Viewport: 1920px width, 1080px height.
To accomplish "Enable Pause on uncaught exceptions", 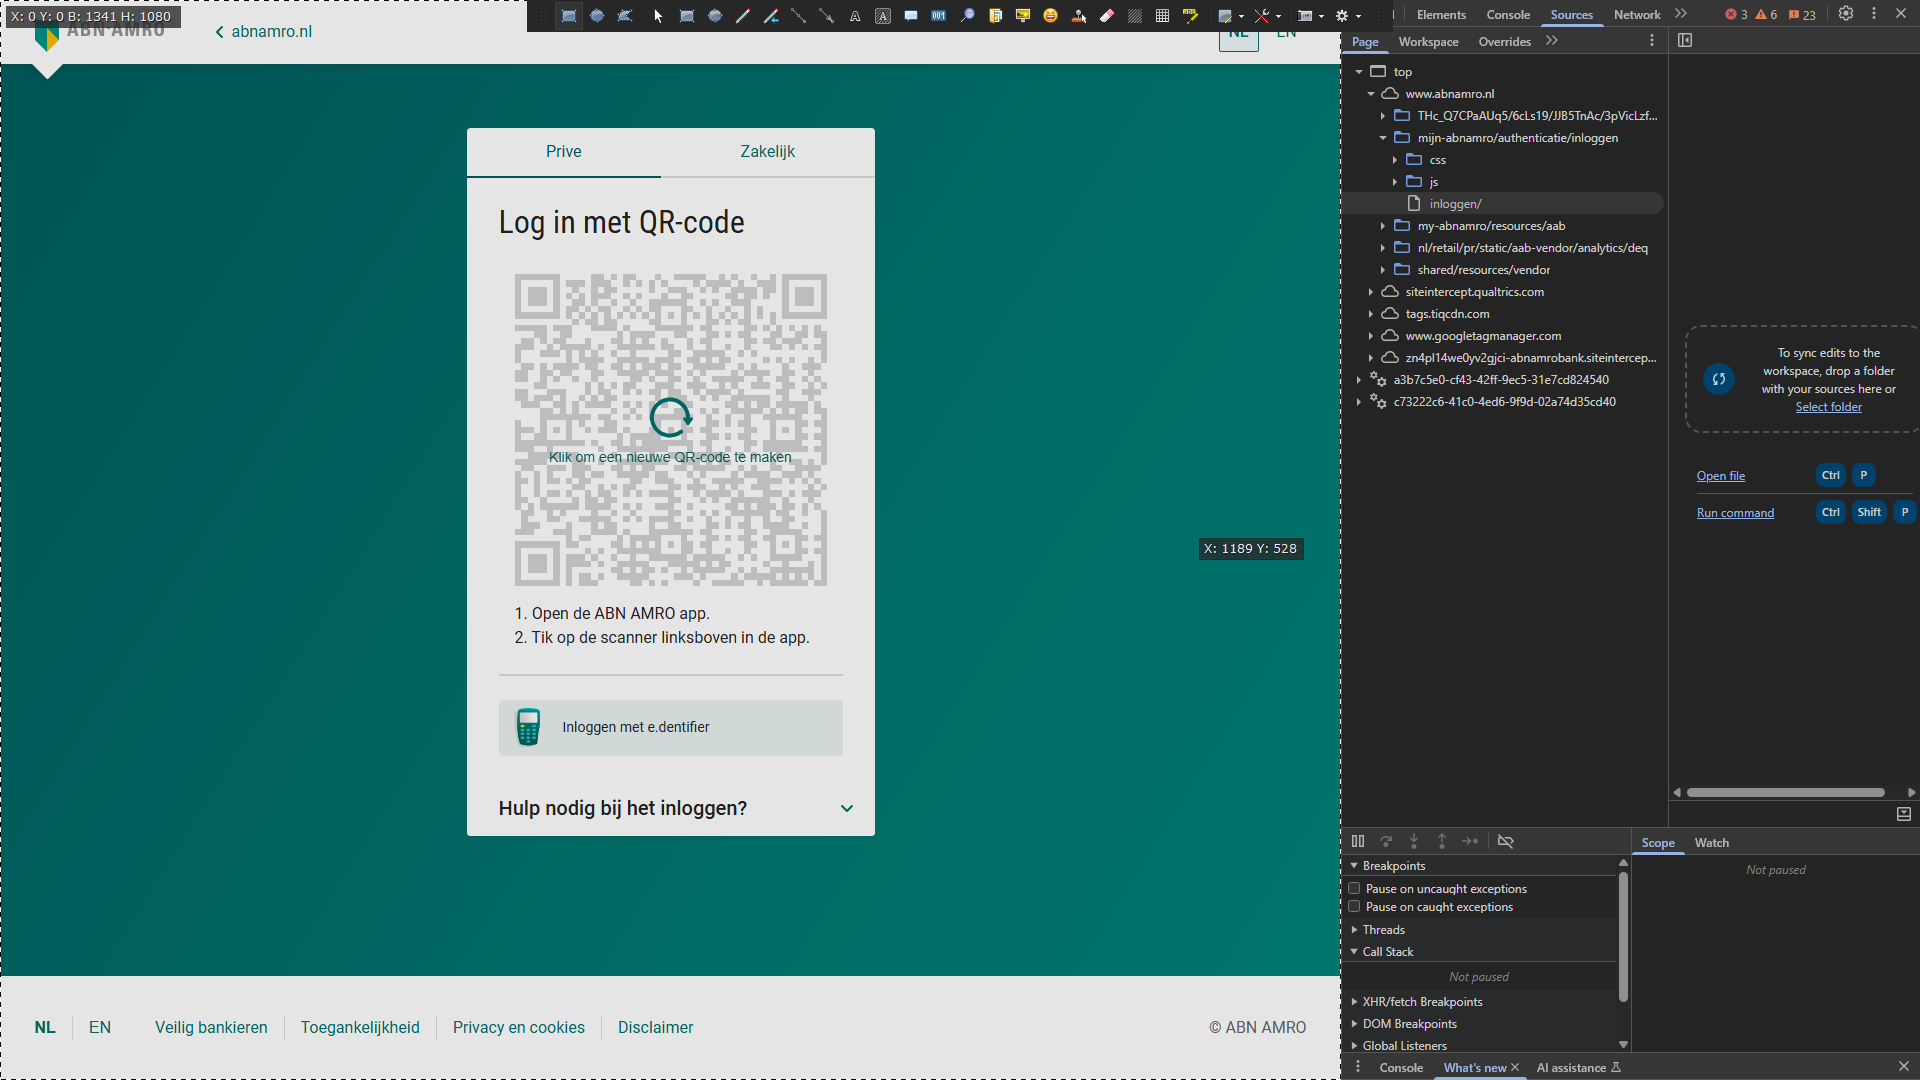I will pyautogui.click(x=1354, y=889).
